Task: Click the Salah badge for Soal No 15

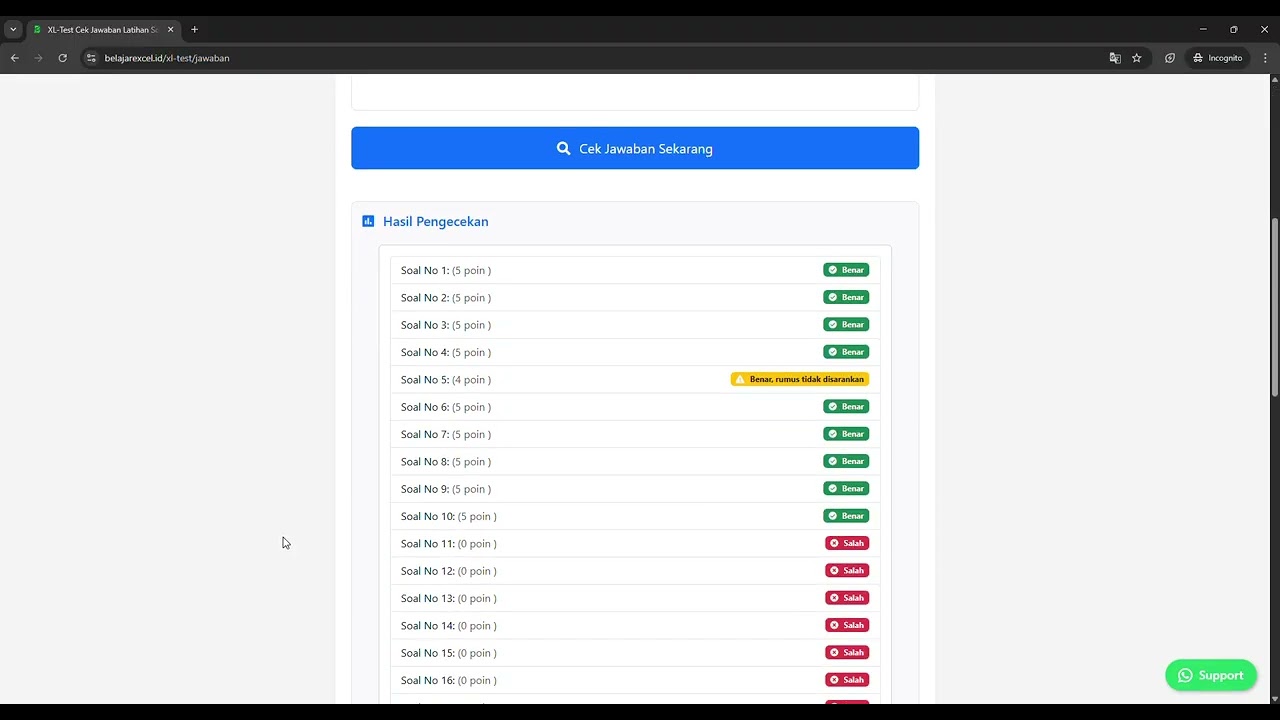Action: (847, 652)
